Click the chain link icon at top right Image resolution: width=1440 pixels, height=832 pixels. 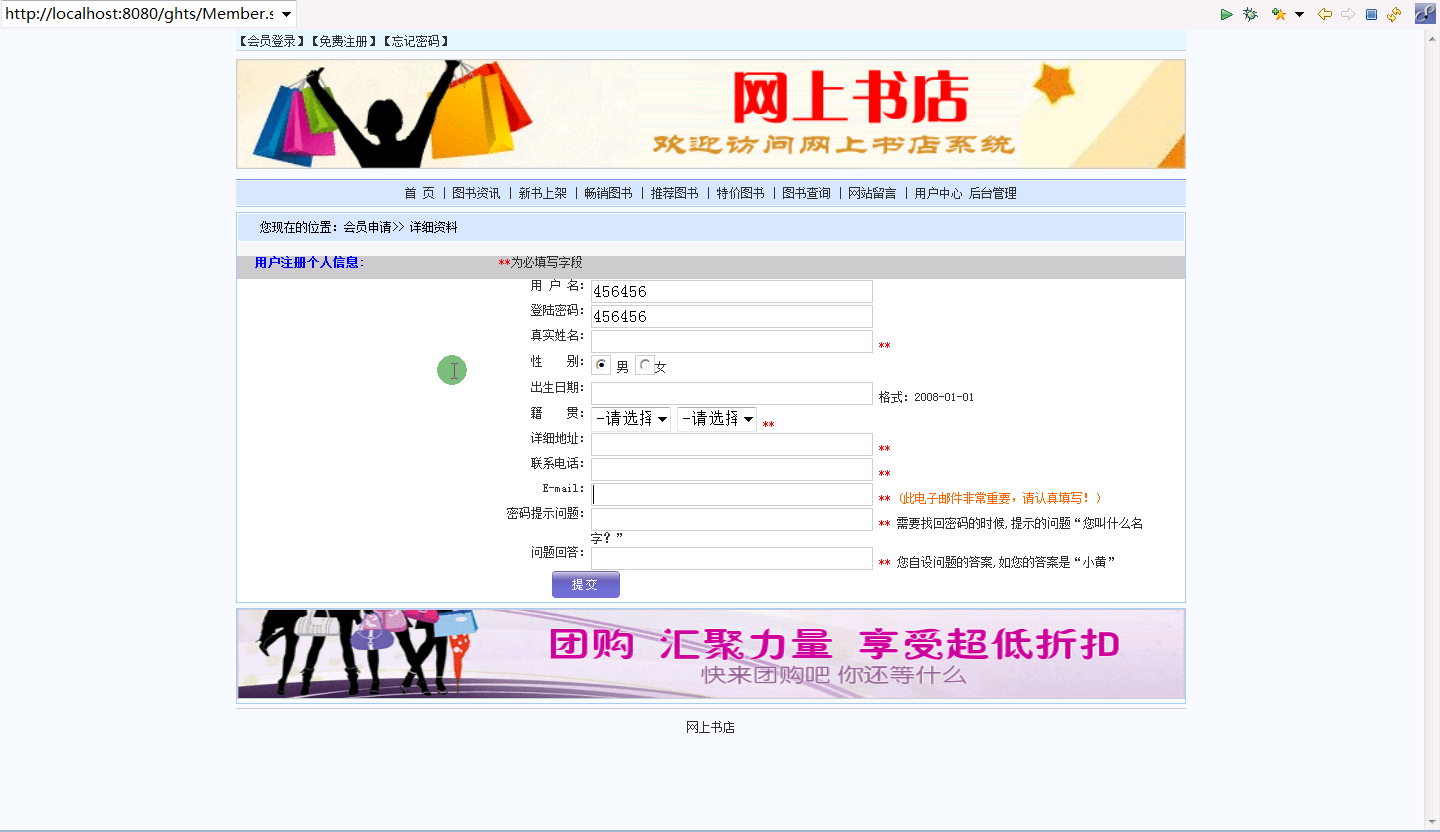click(1425, 13)
